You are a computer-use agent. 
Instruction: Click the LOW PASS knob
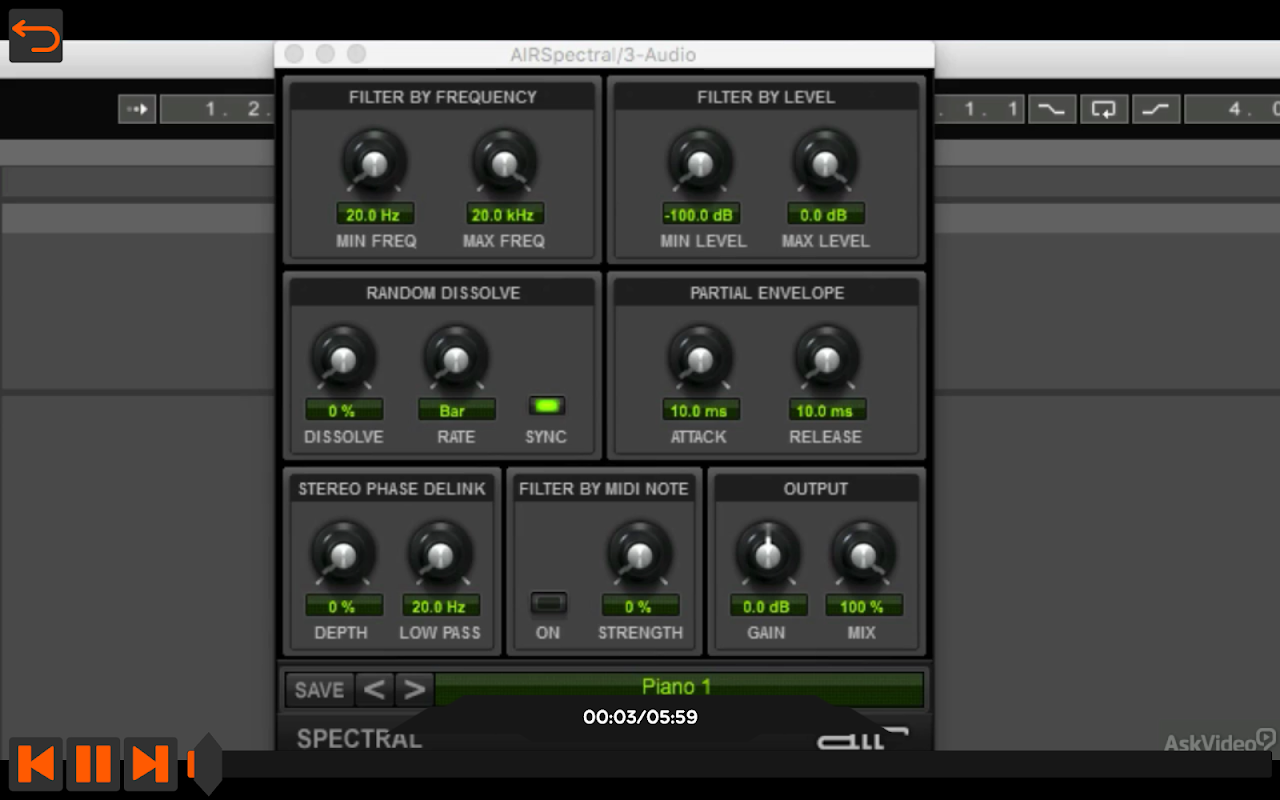(439, 554)
